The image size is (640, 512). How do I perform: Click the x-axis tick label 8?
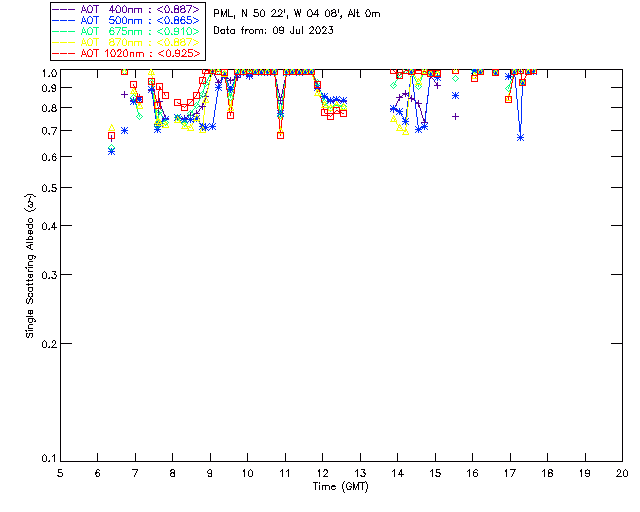(x=173, y=473)
